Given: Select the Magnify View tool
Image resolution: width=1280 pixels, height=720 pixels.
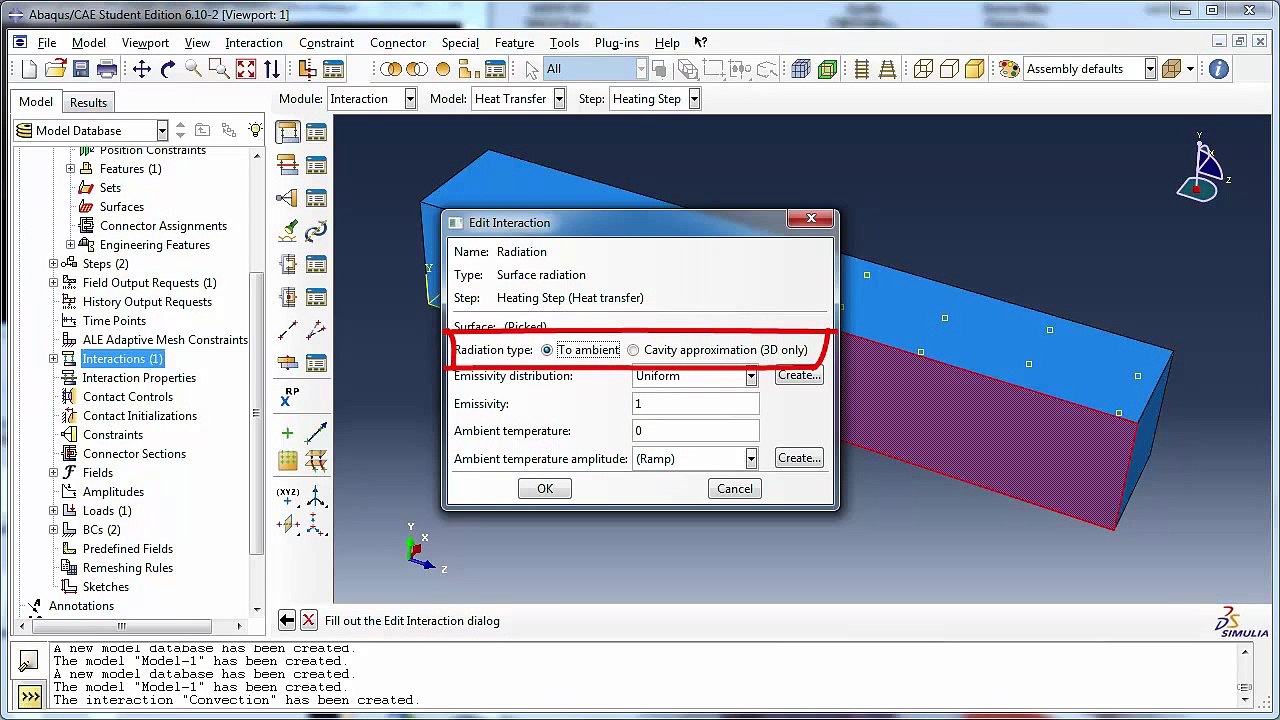Looking at the screenshot, I should 194,69.
